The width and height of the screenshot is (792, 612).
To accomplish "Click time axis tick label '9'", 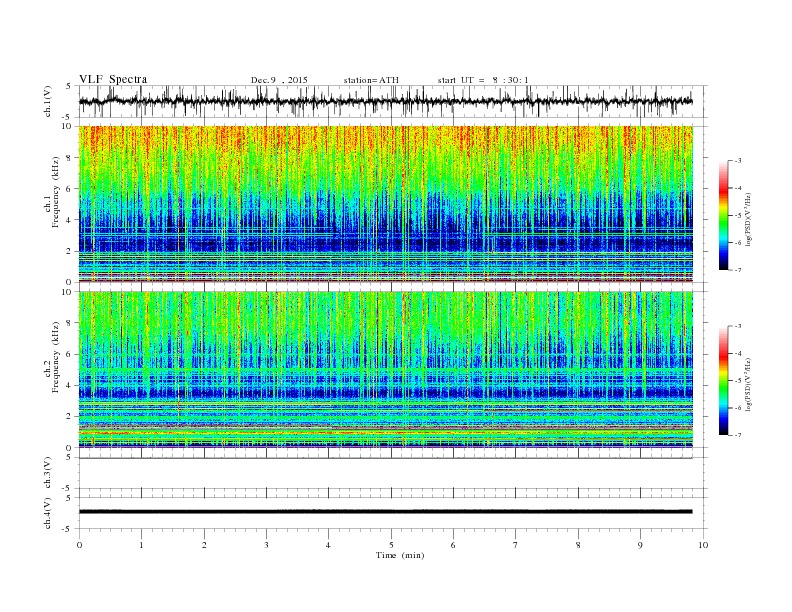I will 640,545.
